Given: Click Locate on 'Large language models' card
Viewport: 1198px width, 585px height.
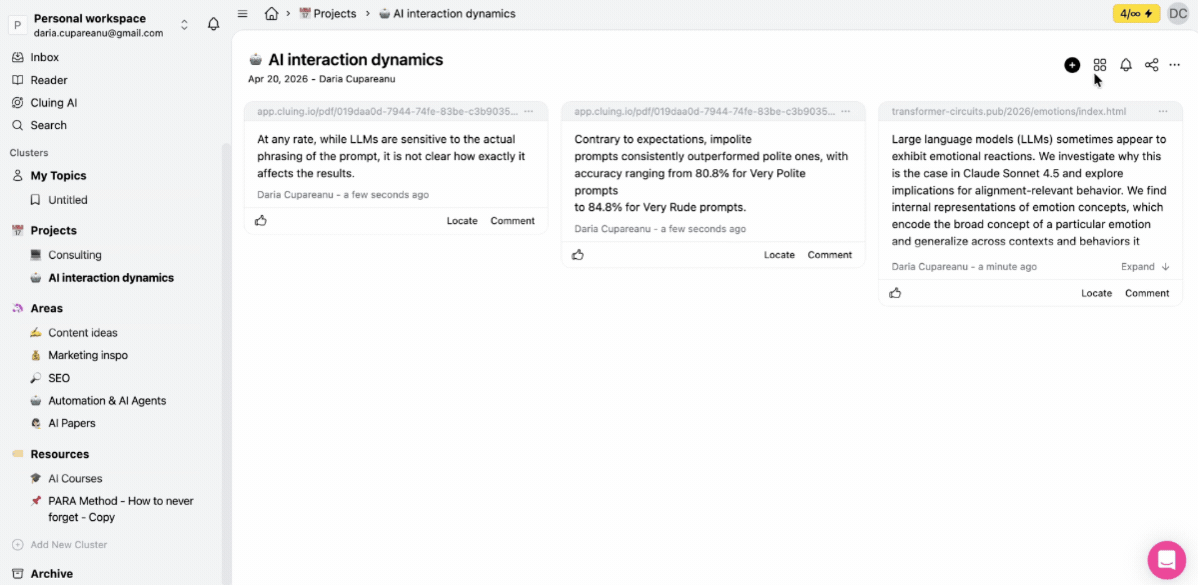Looking at the screenshot, I should [x=1096, y=293].
